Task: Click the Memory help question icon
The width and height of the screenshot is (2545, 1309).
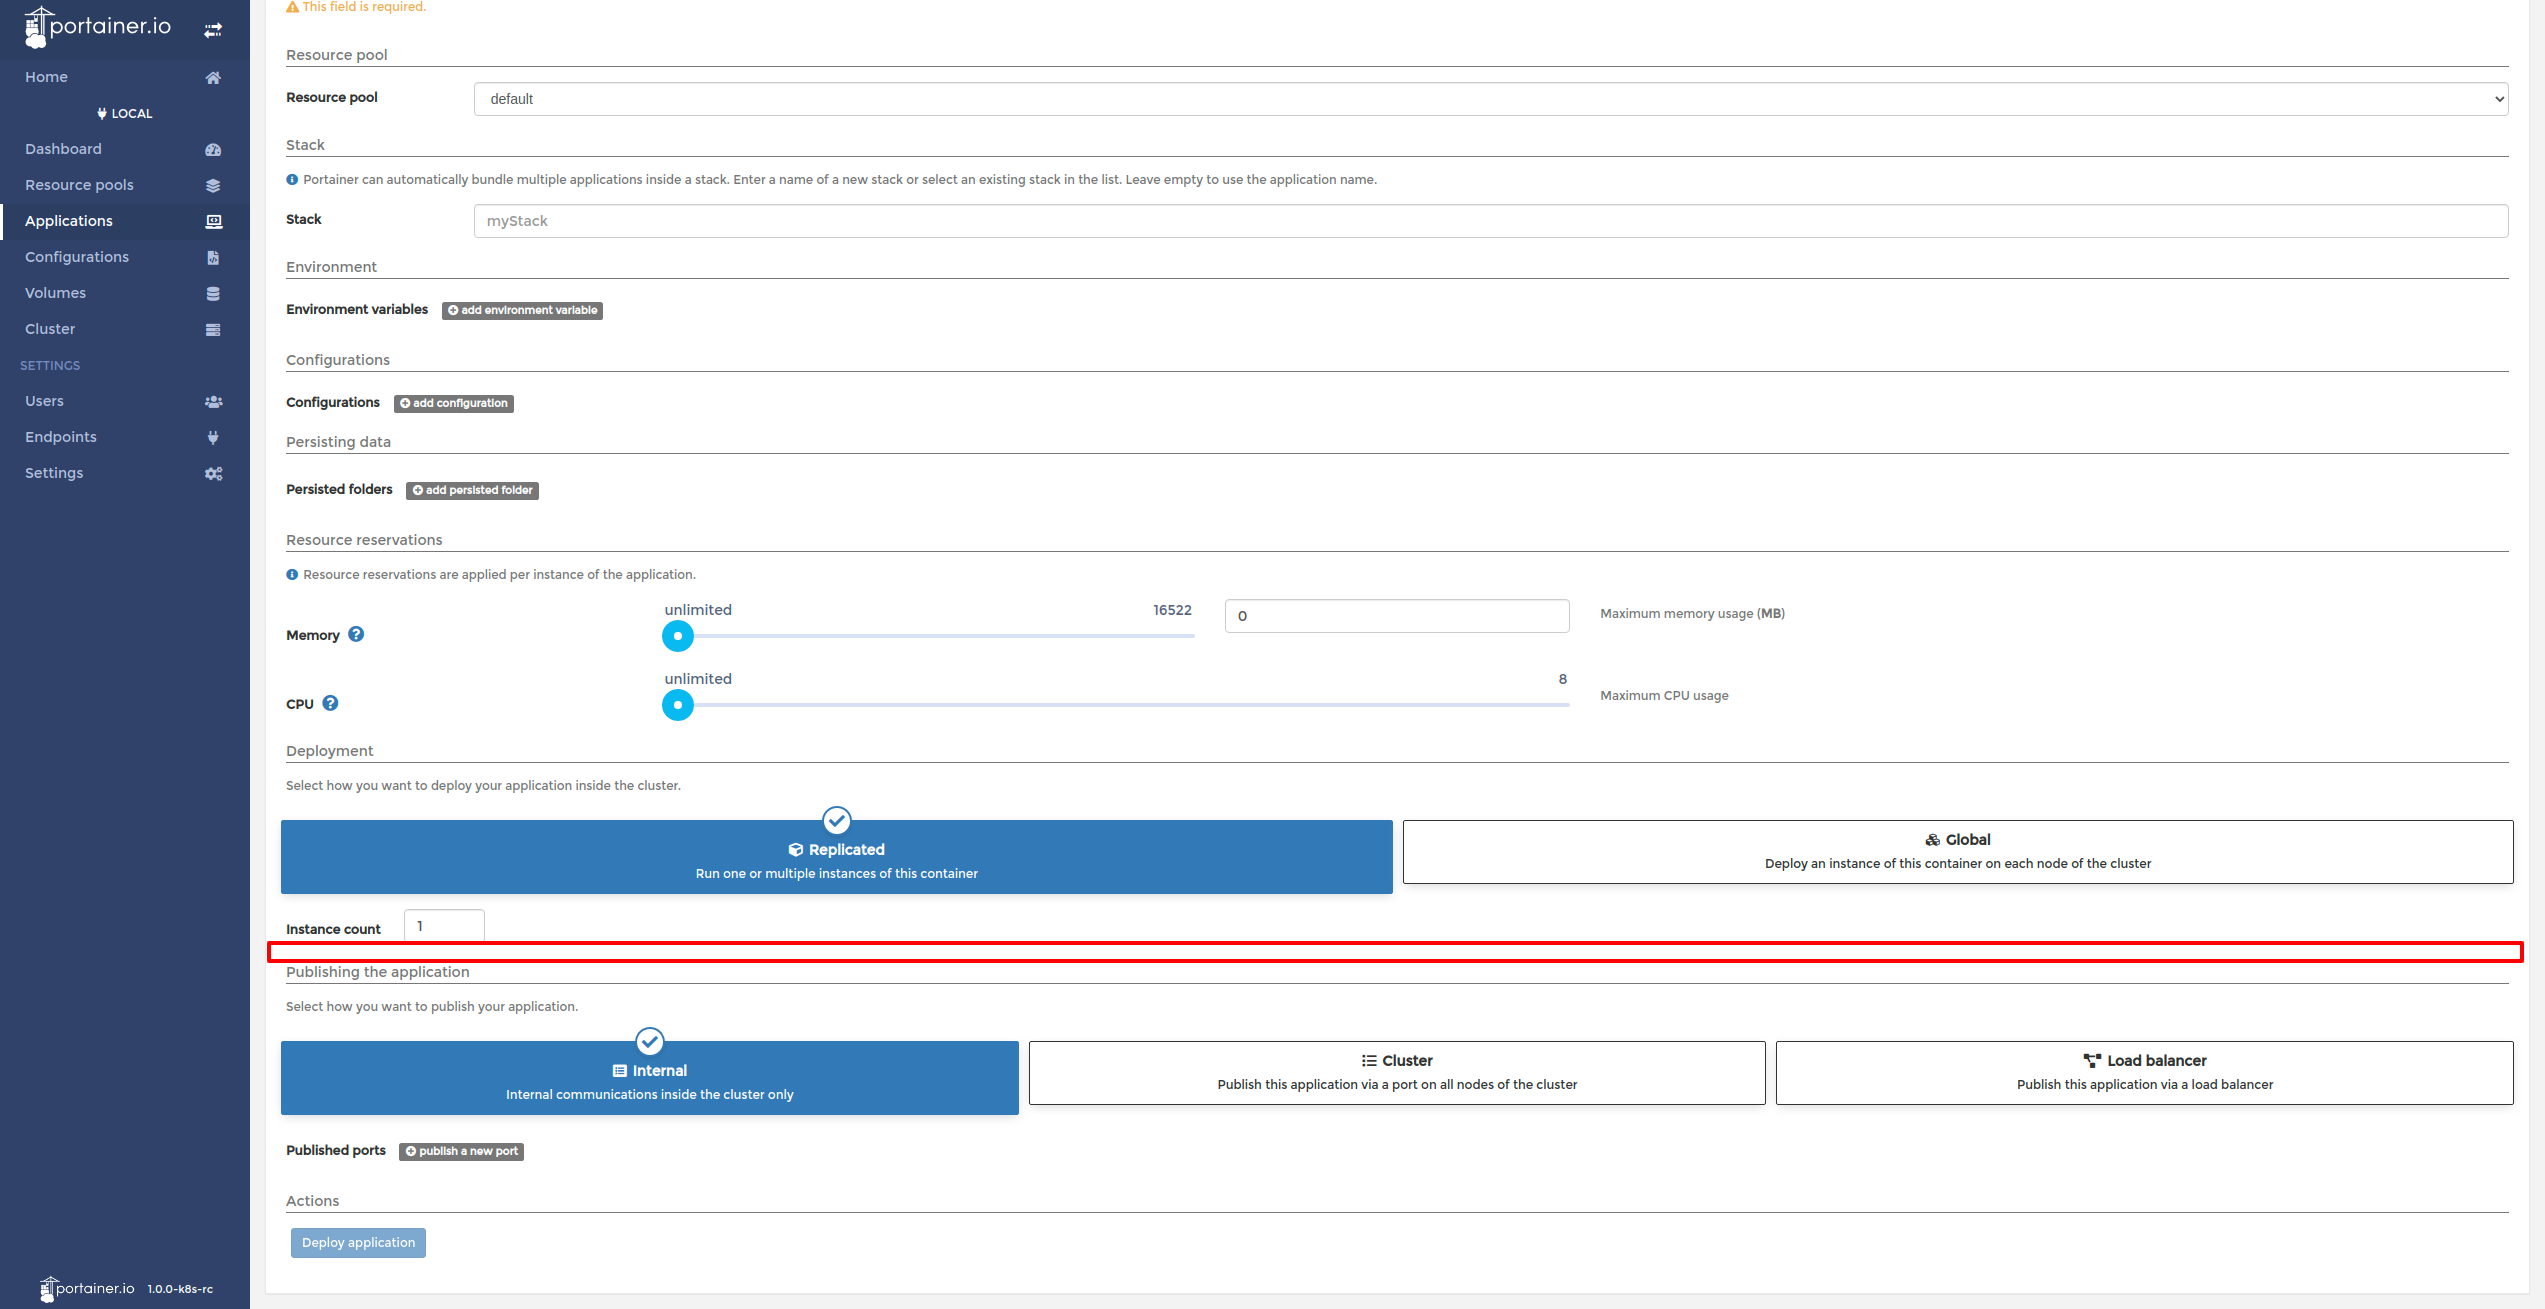Action: click(x=356, y=634)
